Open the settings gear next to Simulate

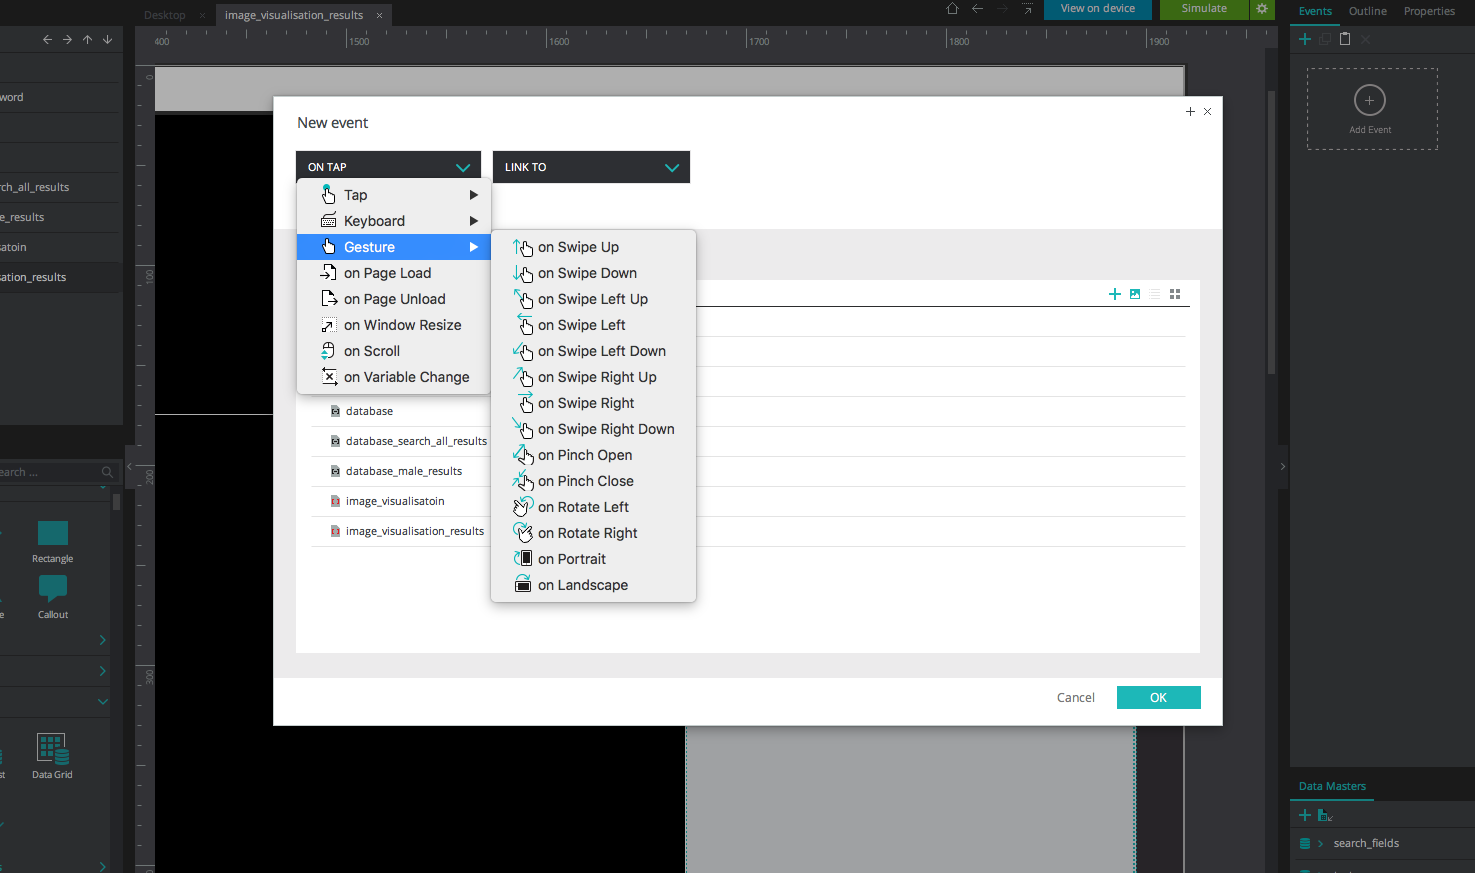(x=1262, y=9)
